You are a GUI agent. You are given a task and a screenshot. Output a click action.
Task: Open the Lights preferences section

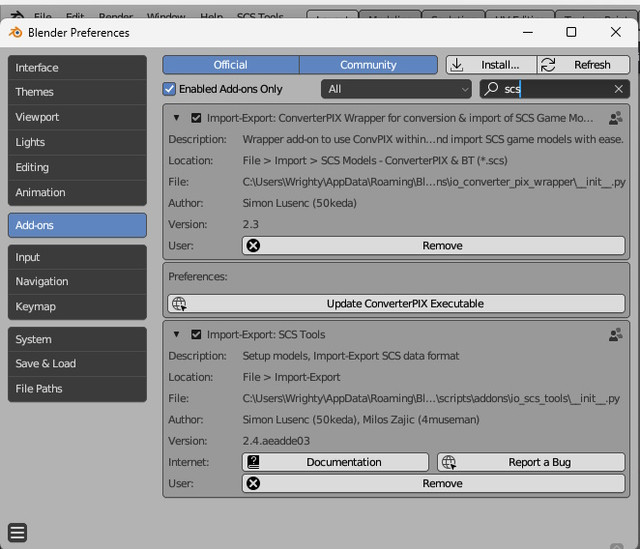77,142
